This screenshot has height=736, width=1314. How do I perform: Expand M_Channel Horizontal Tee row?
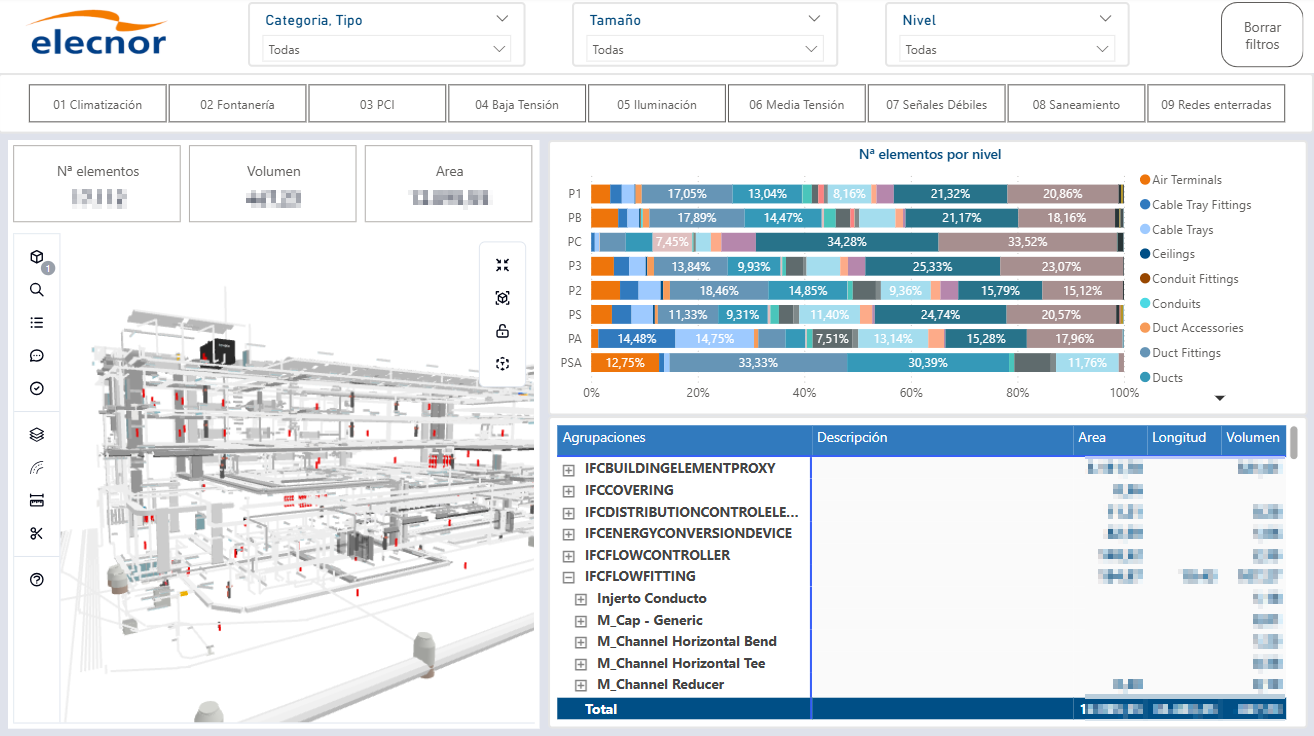[580, 664]
